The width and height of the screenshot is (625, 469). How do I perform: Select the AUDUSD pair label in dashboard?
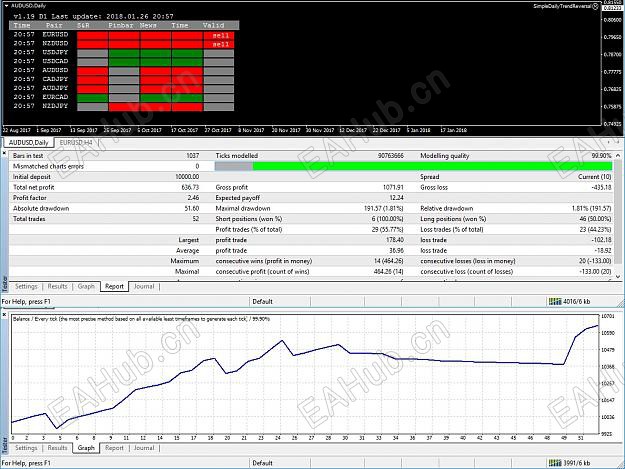tap(55, 70)
